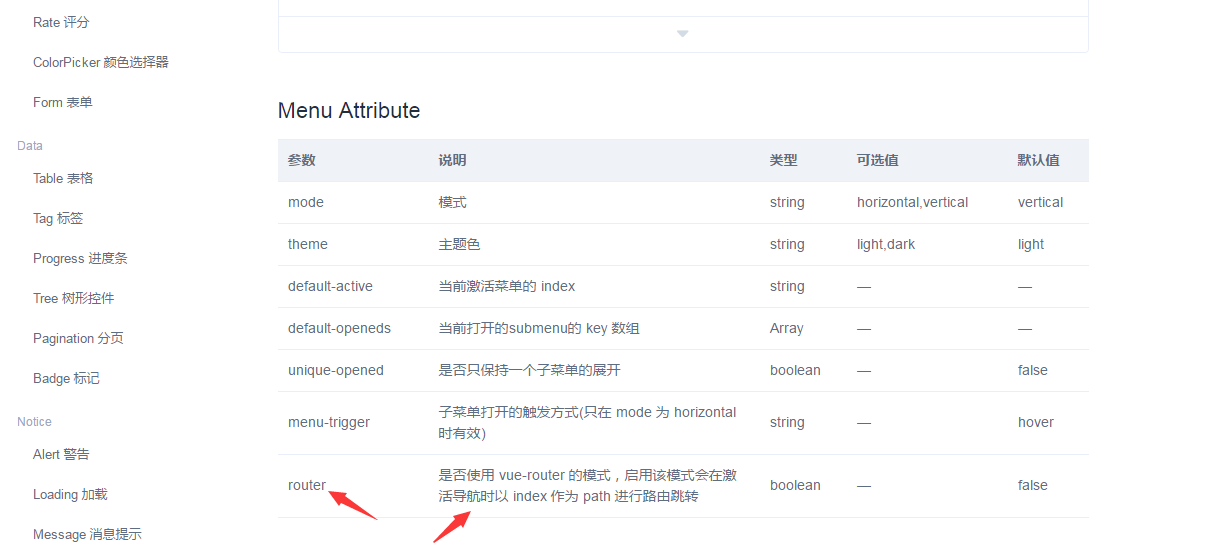Open Tree 树形控件 sidebar item
Image resolution: width=1230 pixels, height=555 pixels.
tap(74, 298)
